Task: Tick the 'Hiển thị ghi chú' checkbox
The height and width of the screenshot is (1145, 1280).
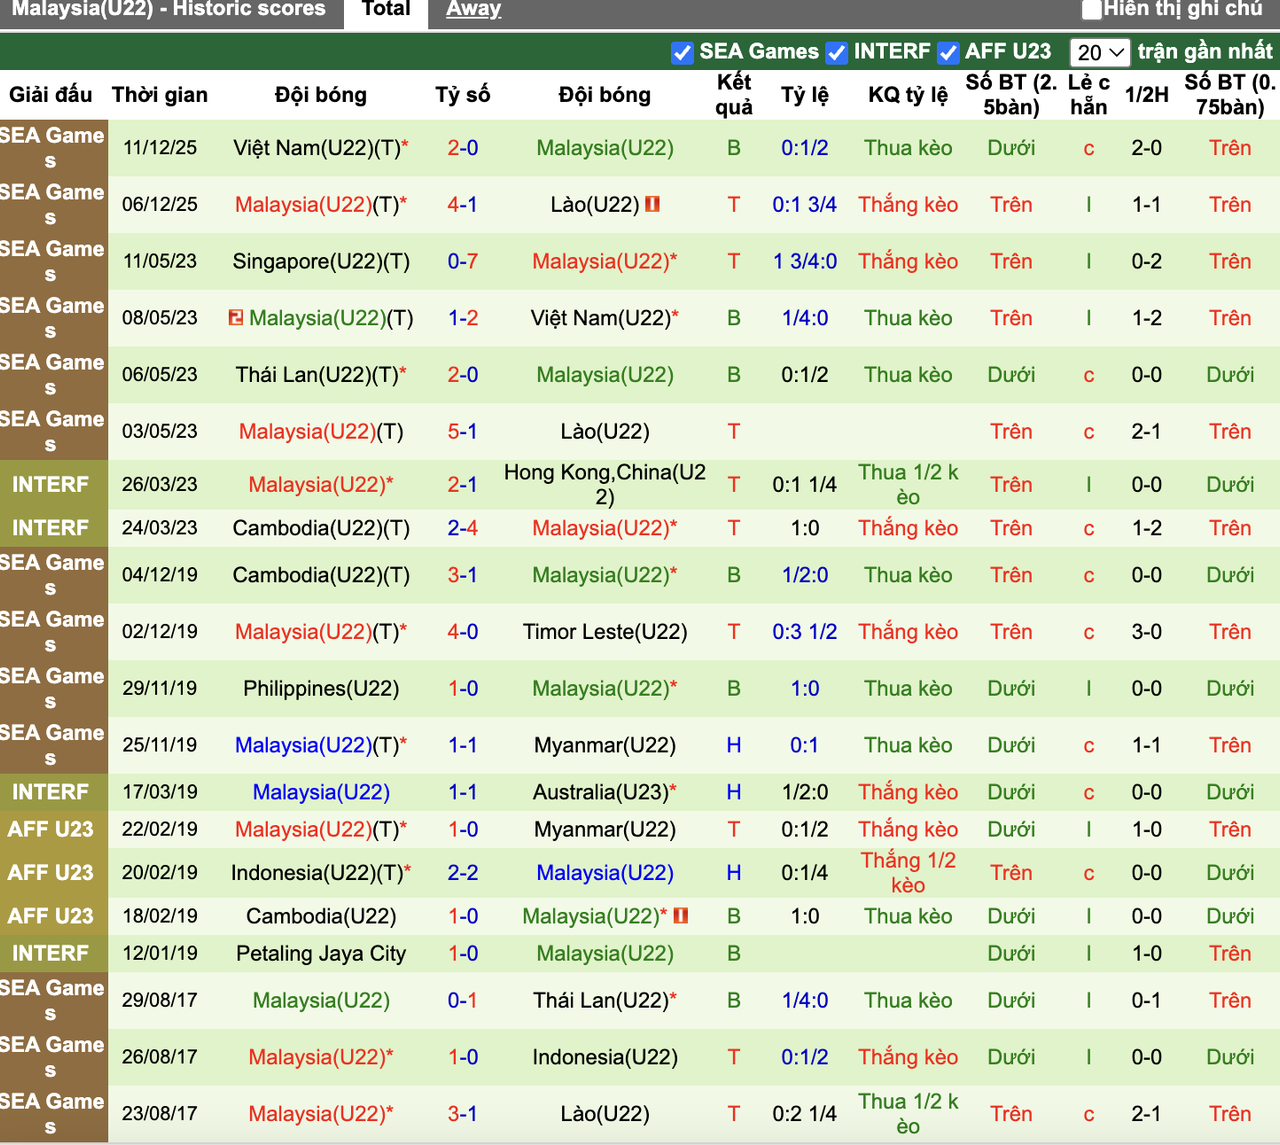Action: [1092, 10]
